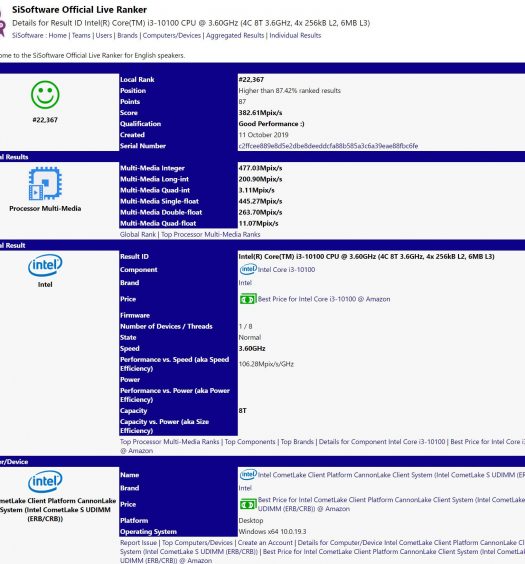Open the Top Brands link

pyautogui.click(x=297, y=441)
